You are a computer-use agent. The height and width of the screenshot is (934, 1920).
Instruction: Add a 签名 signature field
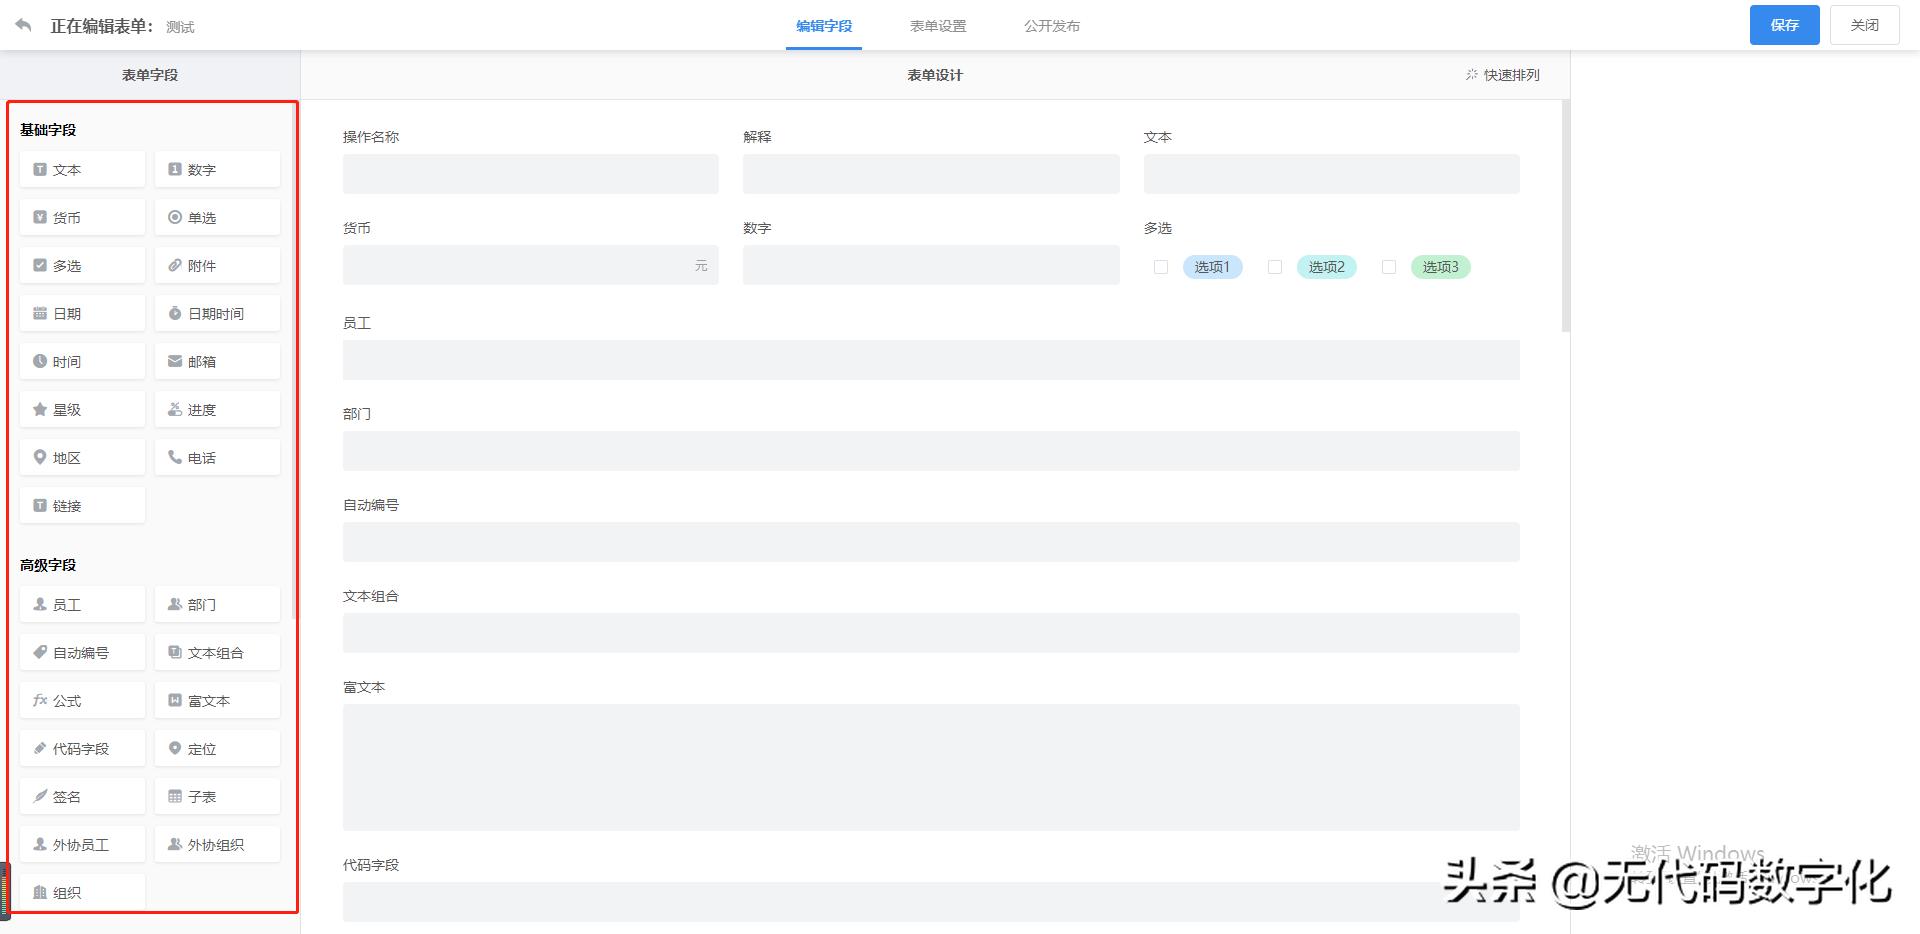coord(82,797)
